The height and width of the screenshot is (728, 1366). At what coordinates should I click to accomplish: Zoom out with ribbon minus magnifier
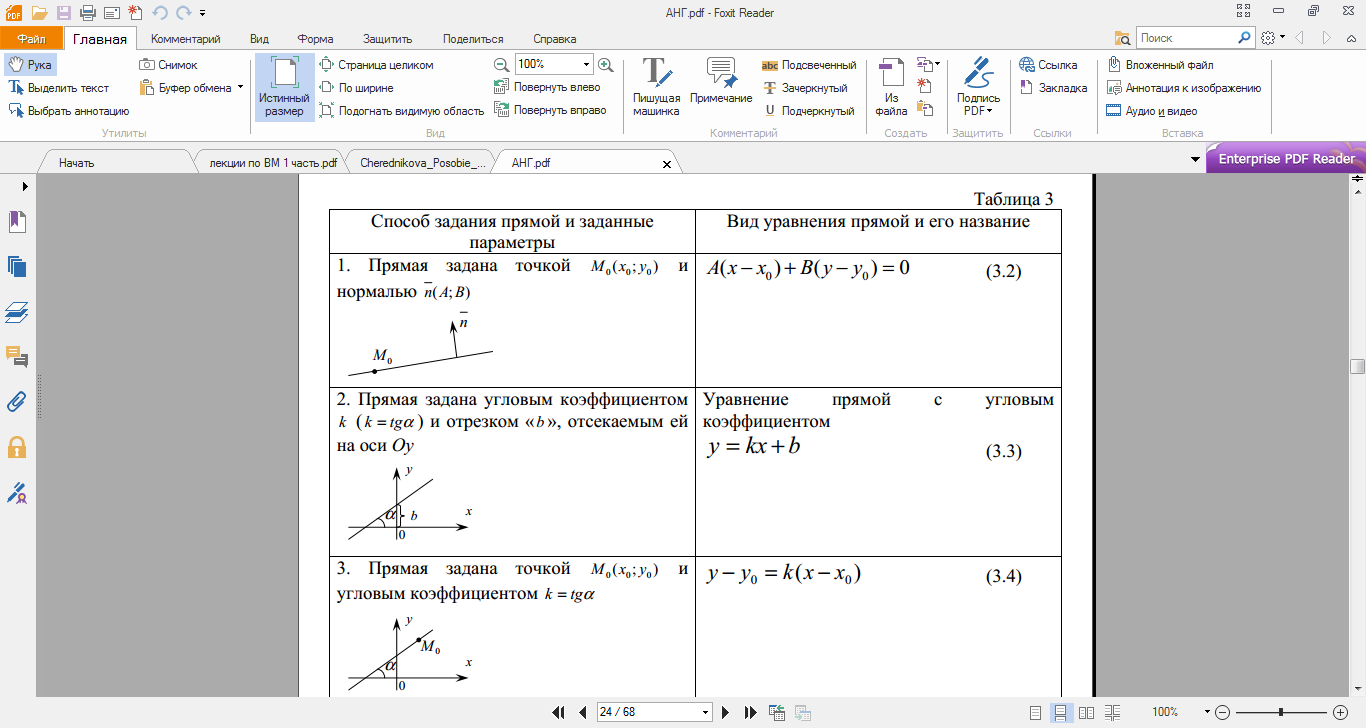click(x=501, y=64)
